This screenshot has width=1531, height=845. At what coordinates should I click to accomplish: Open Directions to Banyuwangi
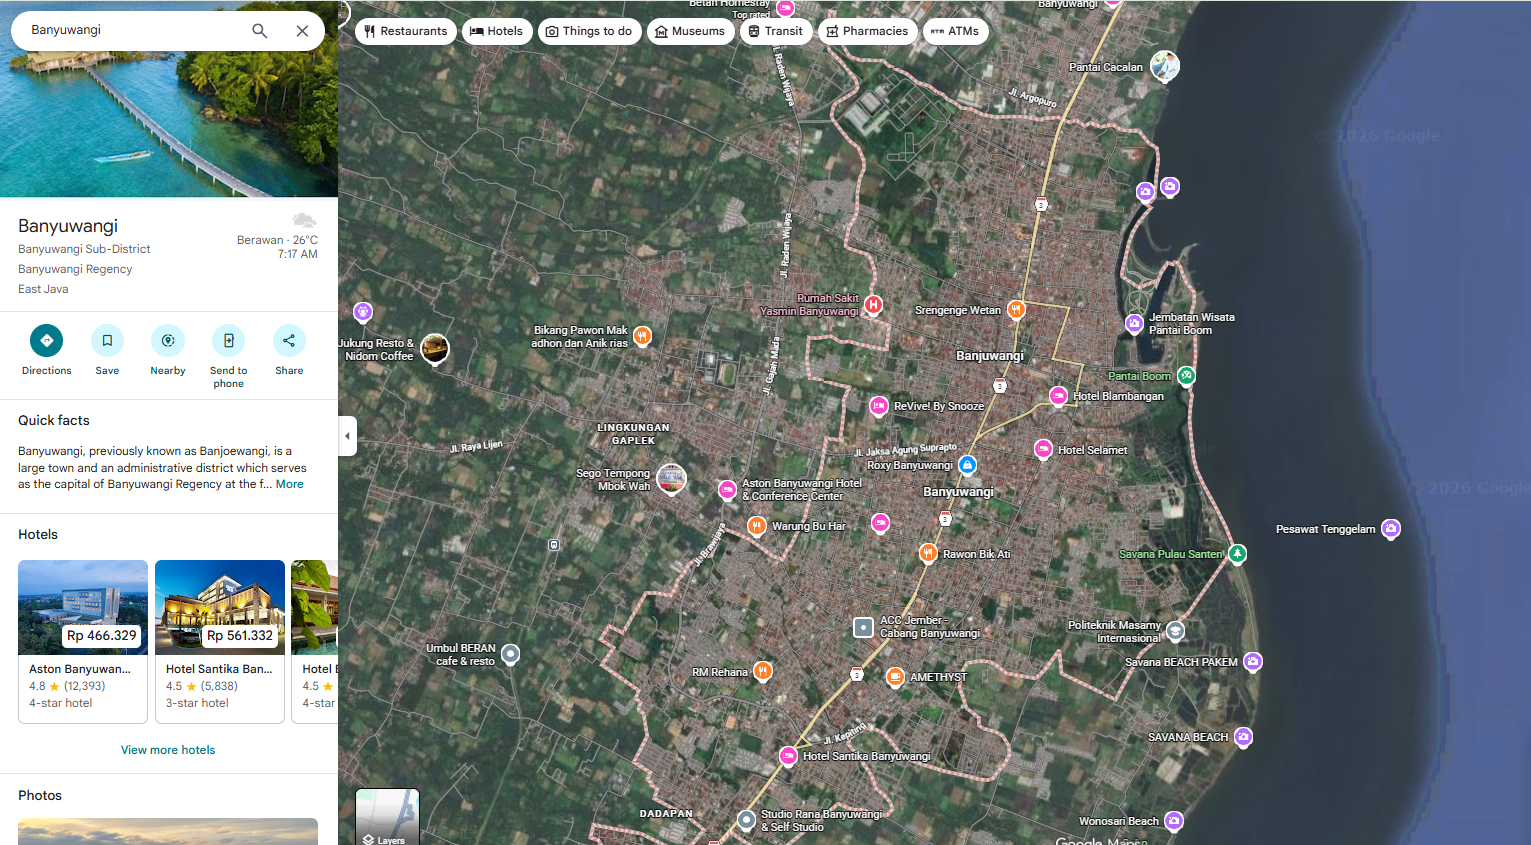click(x=46, y=341)
